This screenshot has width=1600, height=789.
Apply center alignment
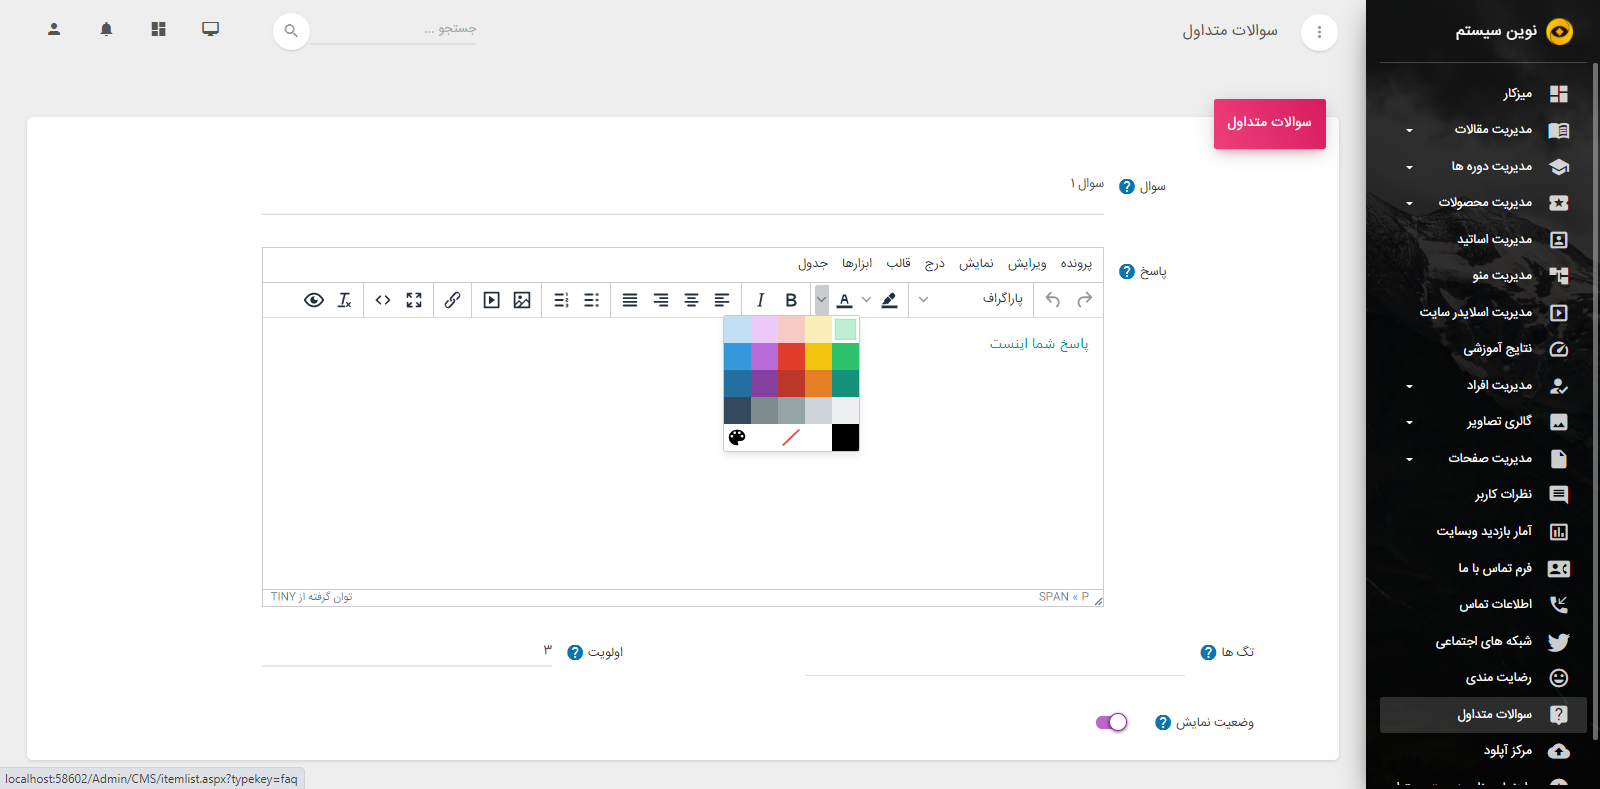click(x=691, y=300)
